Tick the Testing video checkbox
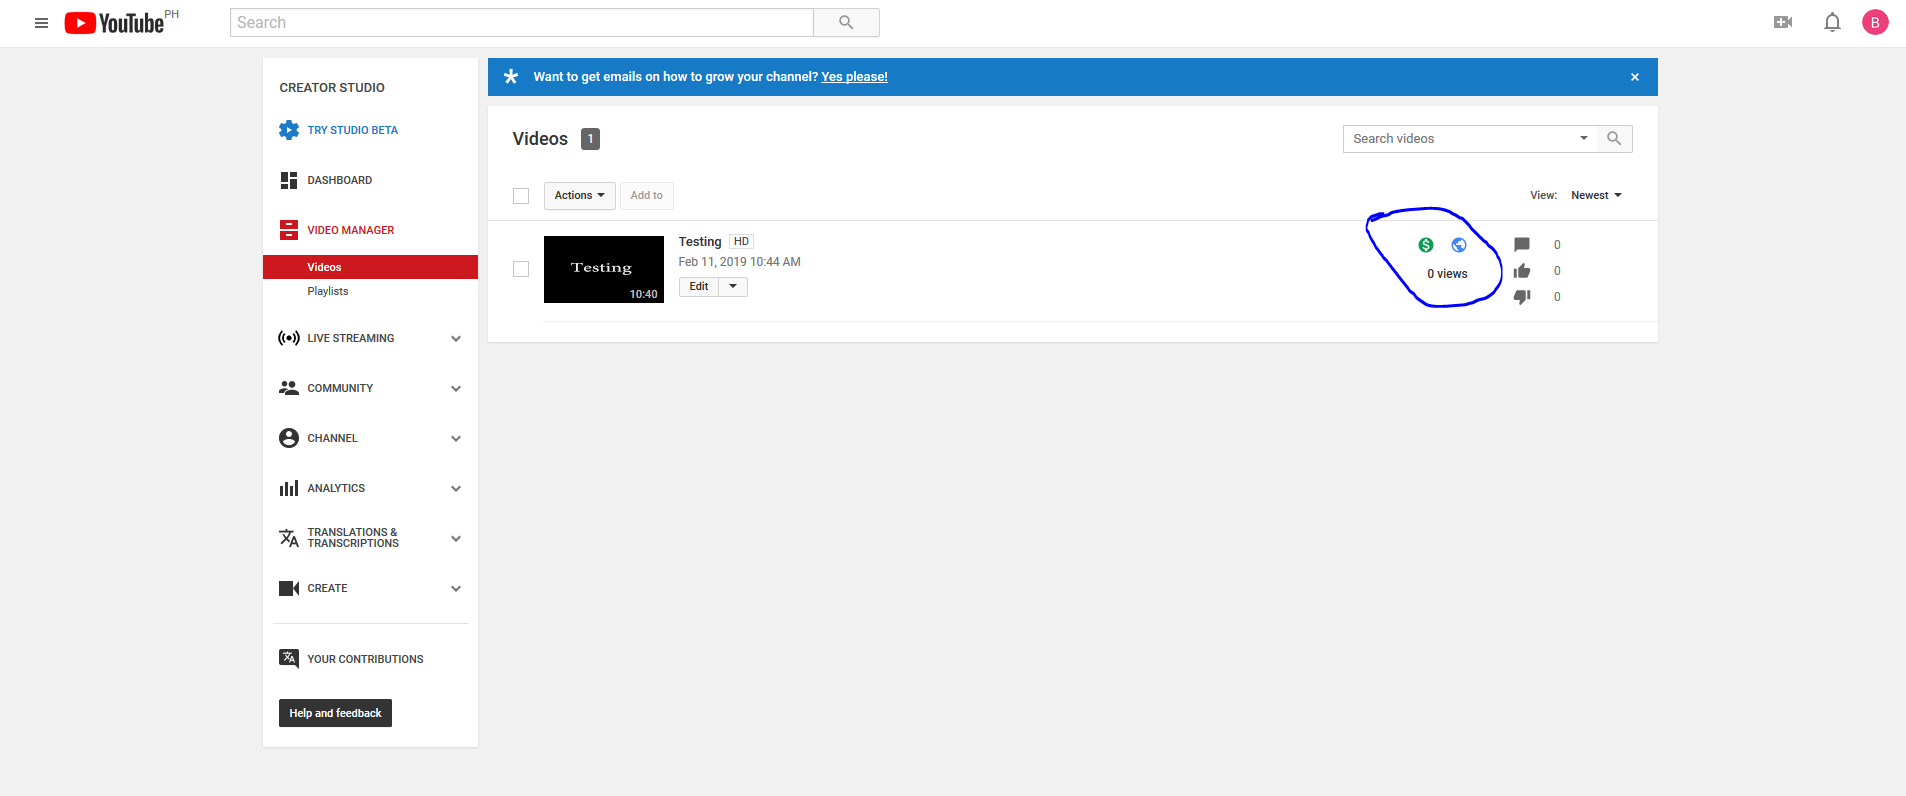1906x796 pixels. [521, 269]
